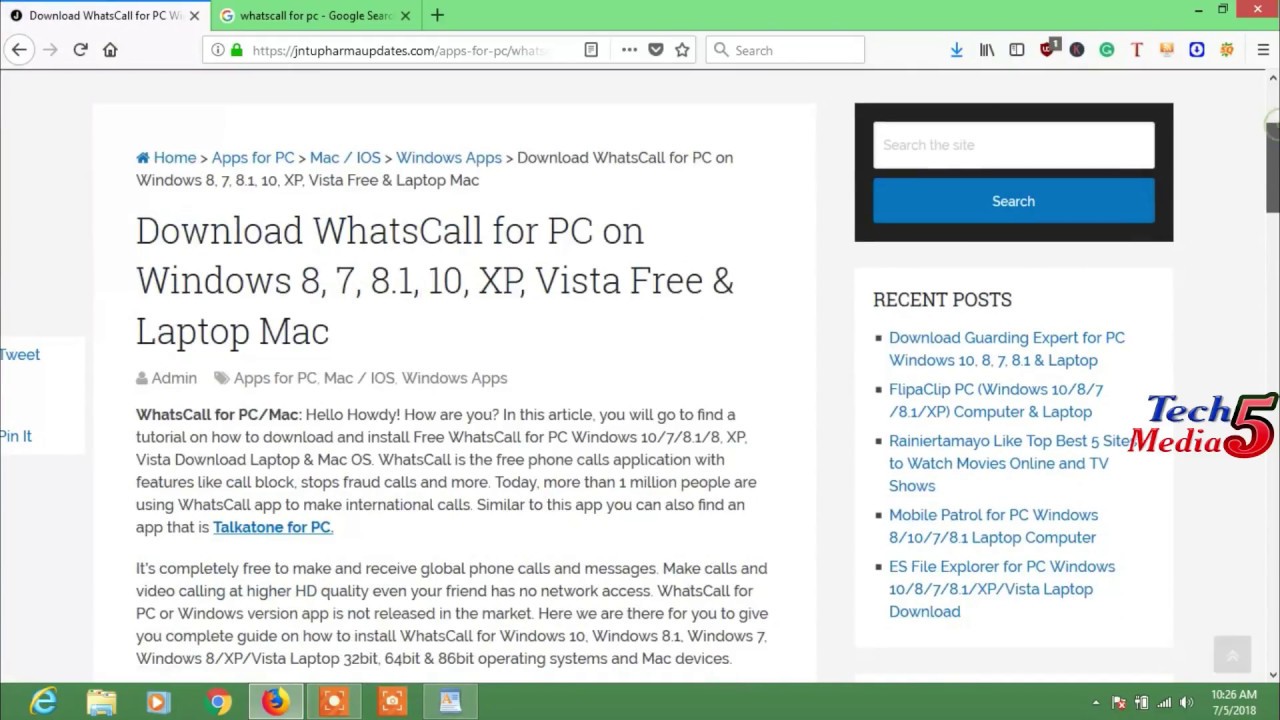Image resolution: width=1280 pixels, height=720 pixels.
Task: Open 'FlipaClip PC' recent post
Action: [996, 400]
